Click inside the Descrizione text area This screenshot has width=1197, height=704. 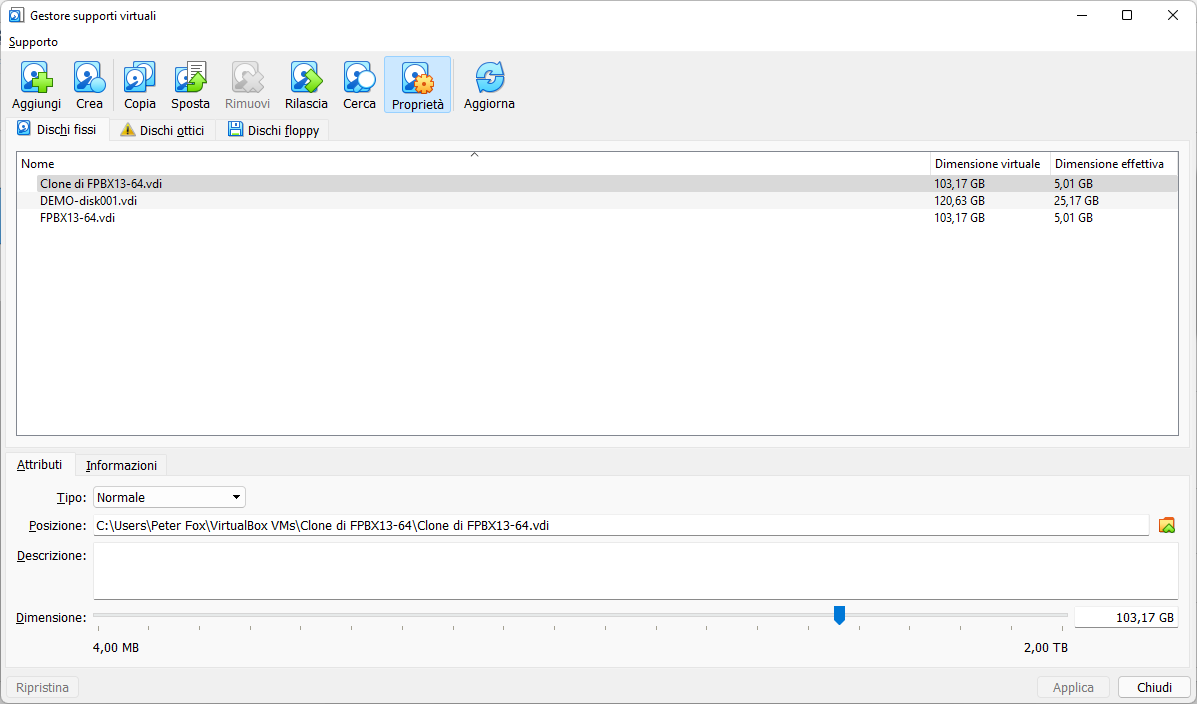[635, 571]
